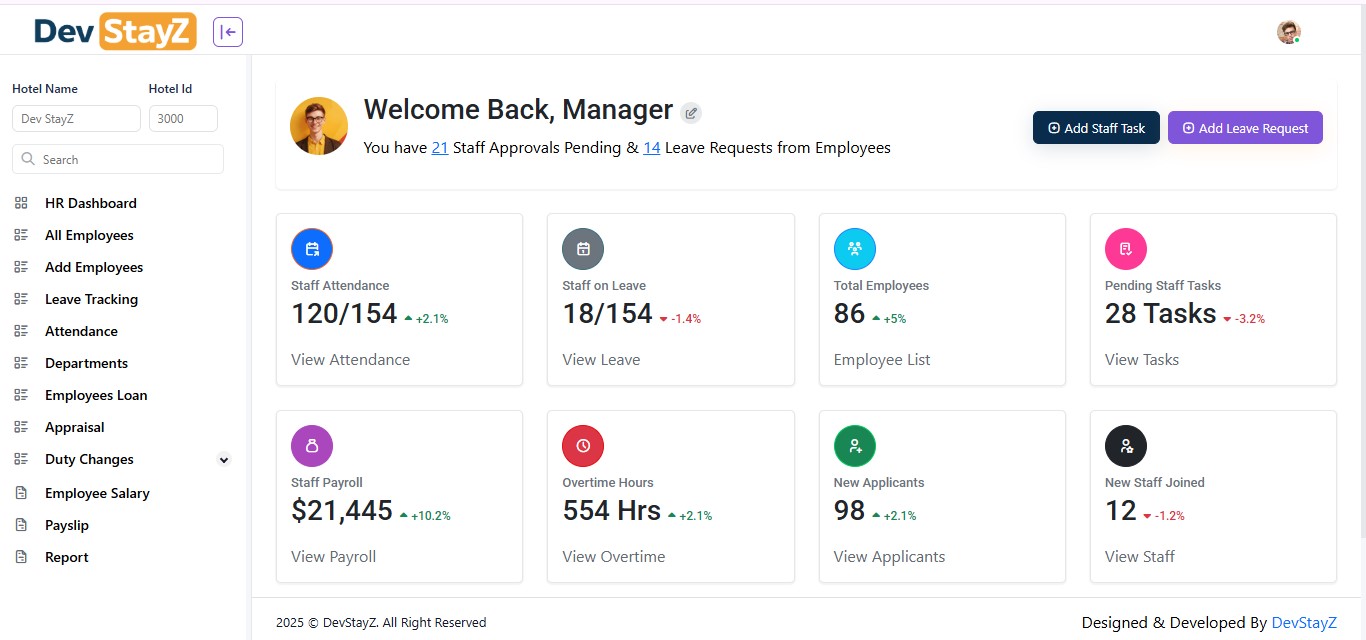The image size is (1366, 640).
Task: Click the gray Staff on Leave icon
Action: click(x=583, y=249)
